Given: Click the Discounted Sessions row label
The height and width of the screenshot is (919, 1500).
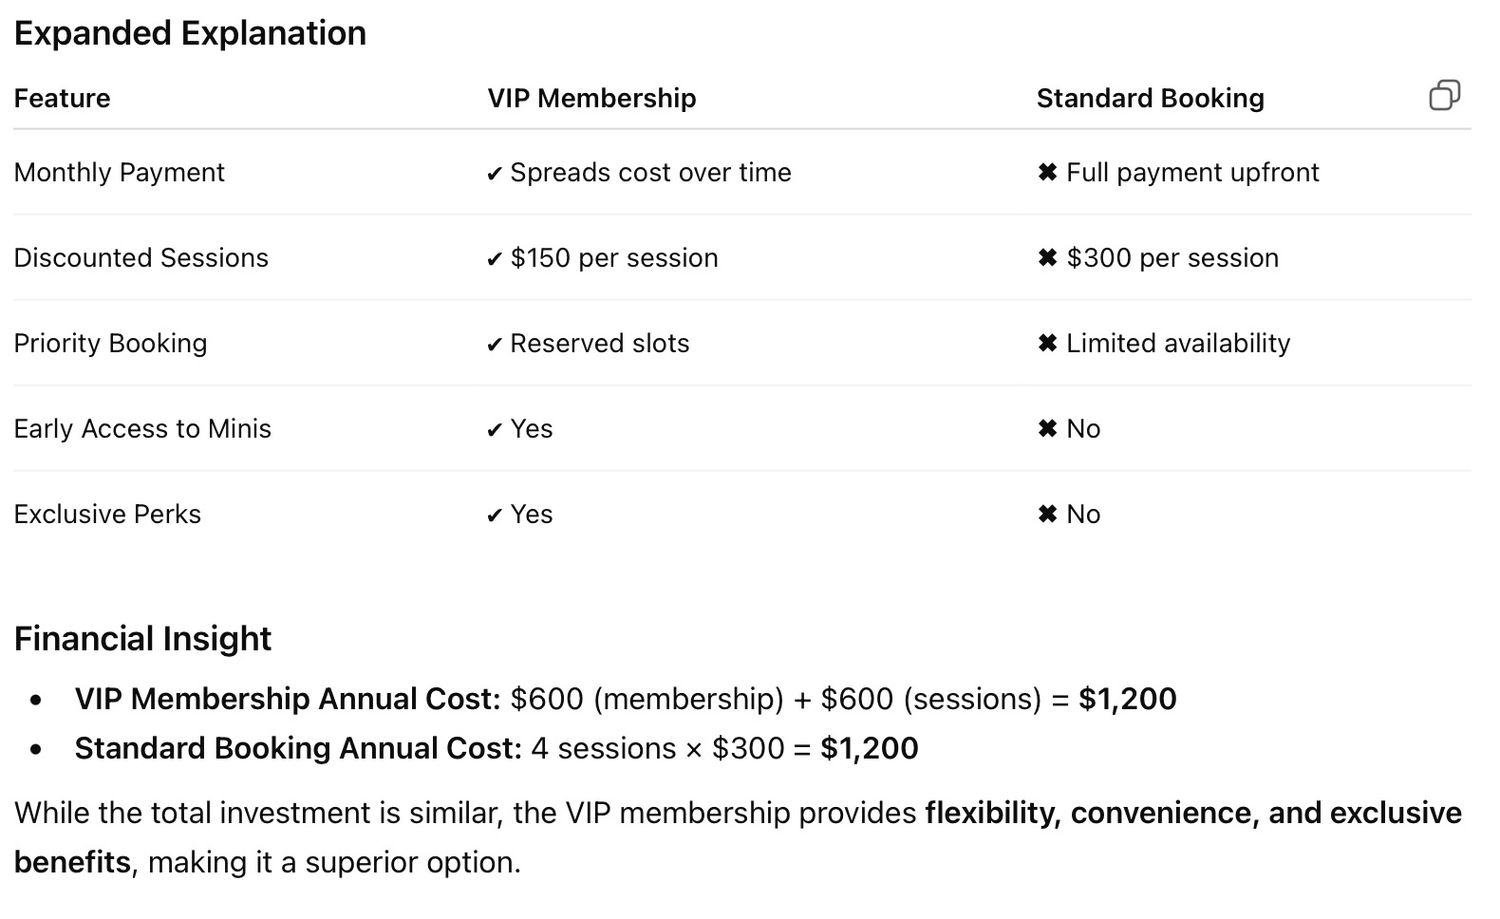Looking at the screenshot, I should coord(141,258).
